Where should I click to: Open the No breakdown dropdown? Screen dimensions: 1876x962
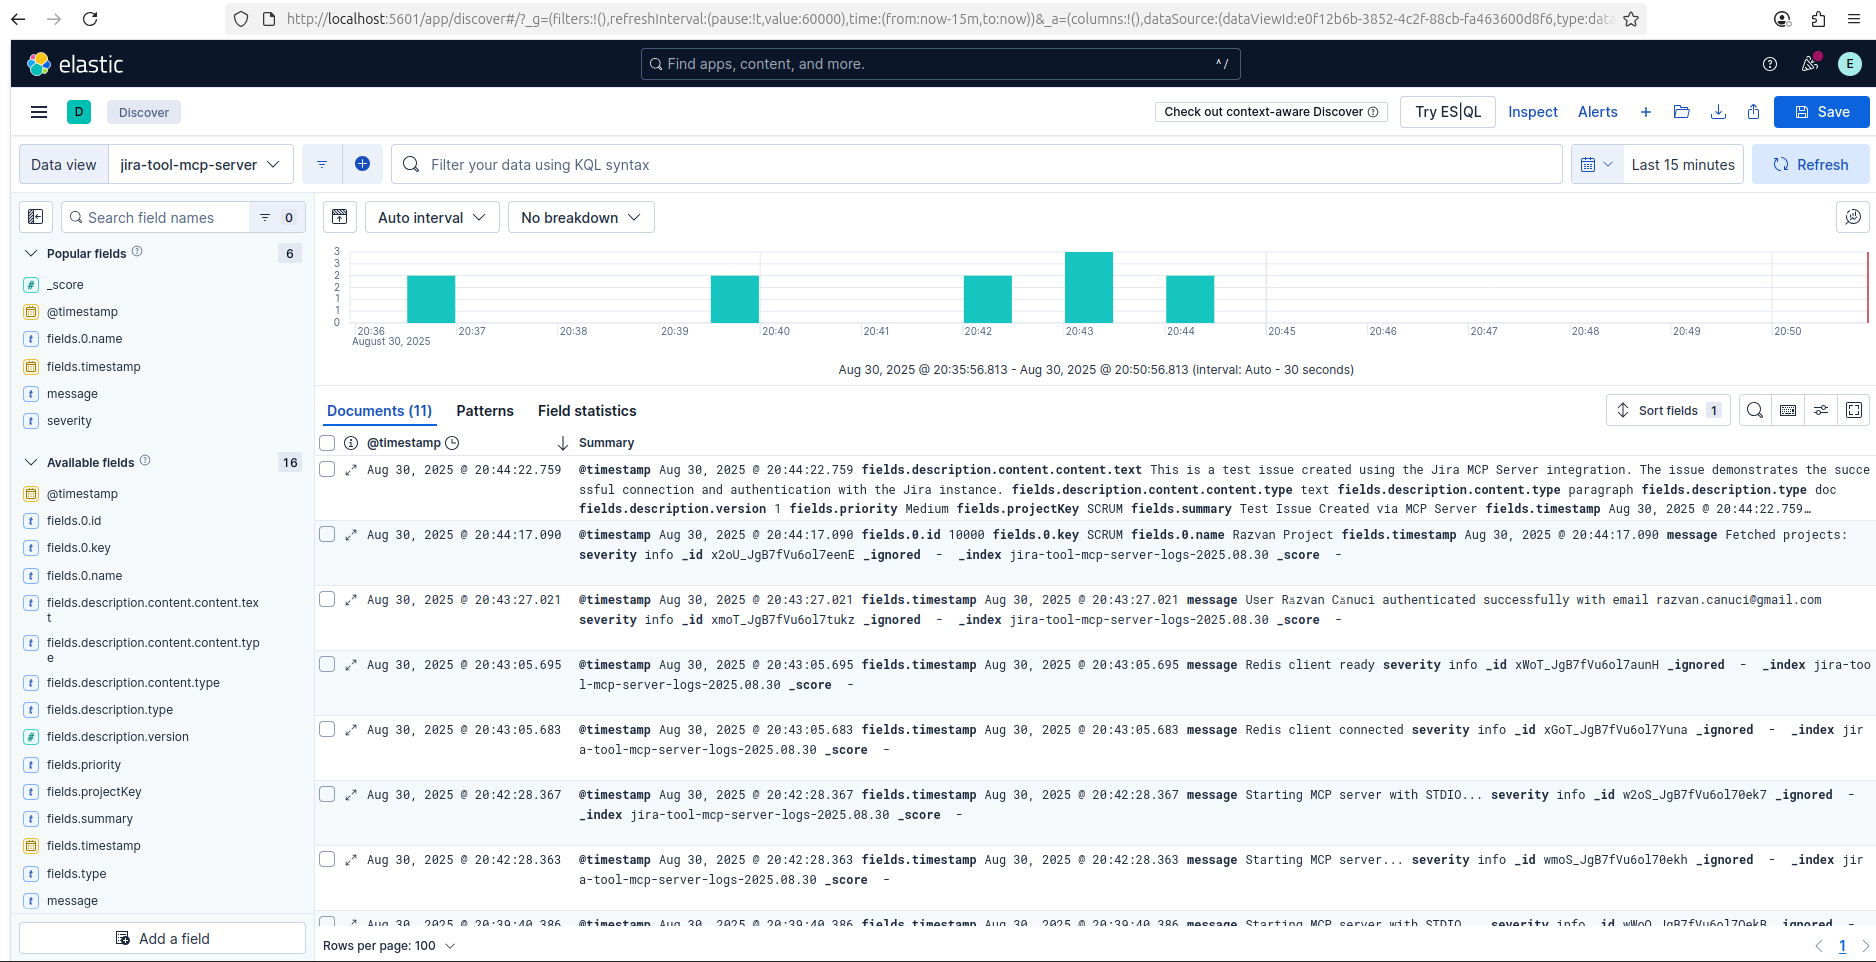click(x=581, y=217)
